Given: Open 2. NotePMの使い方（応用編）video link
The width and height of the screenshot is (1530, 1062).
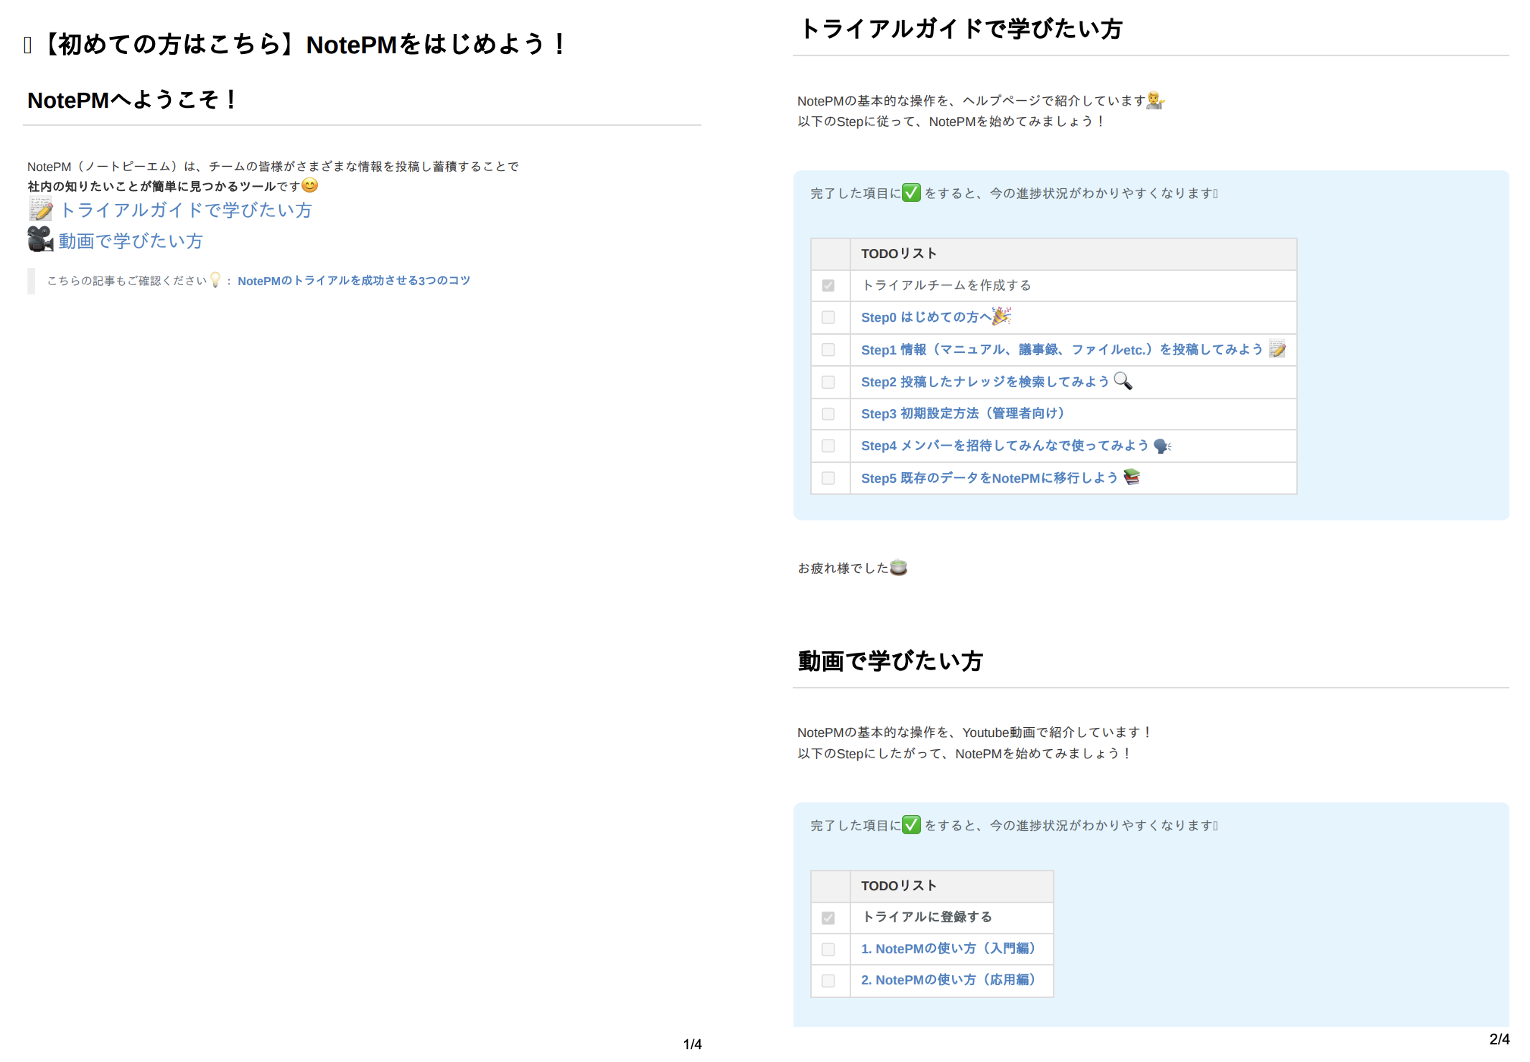Looking at the screenshot, I should [949, 980].
